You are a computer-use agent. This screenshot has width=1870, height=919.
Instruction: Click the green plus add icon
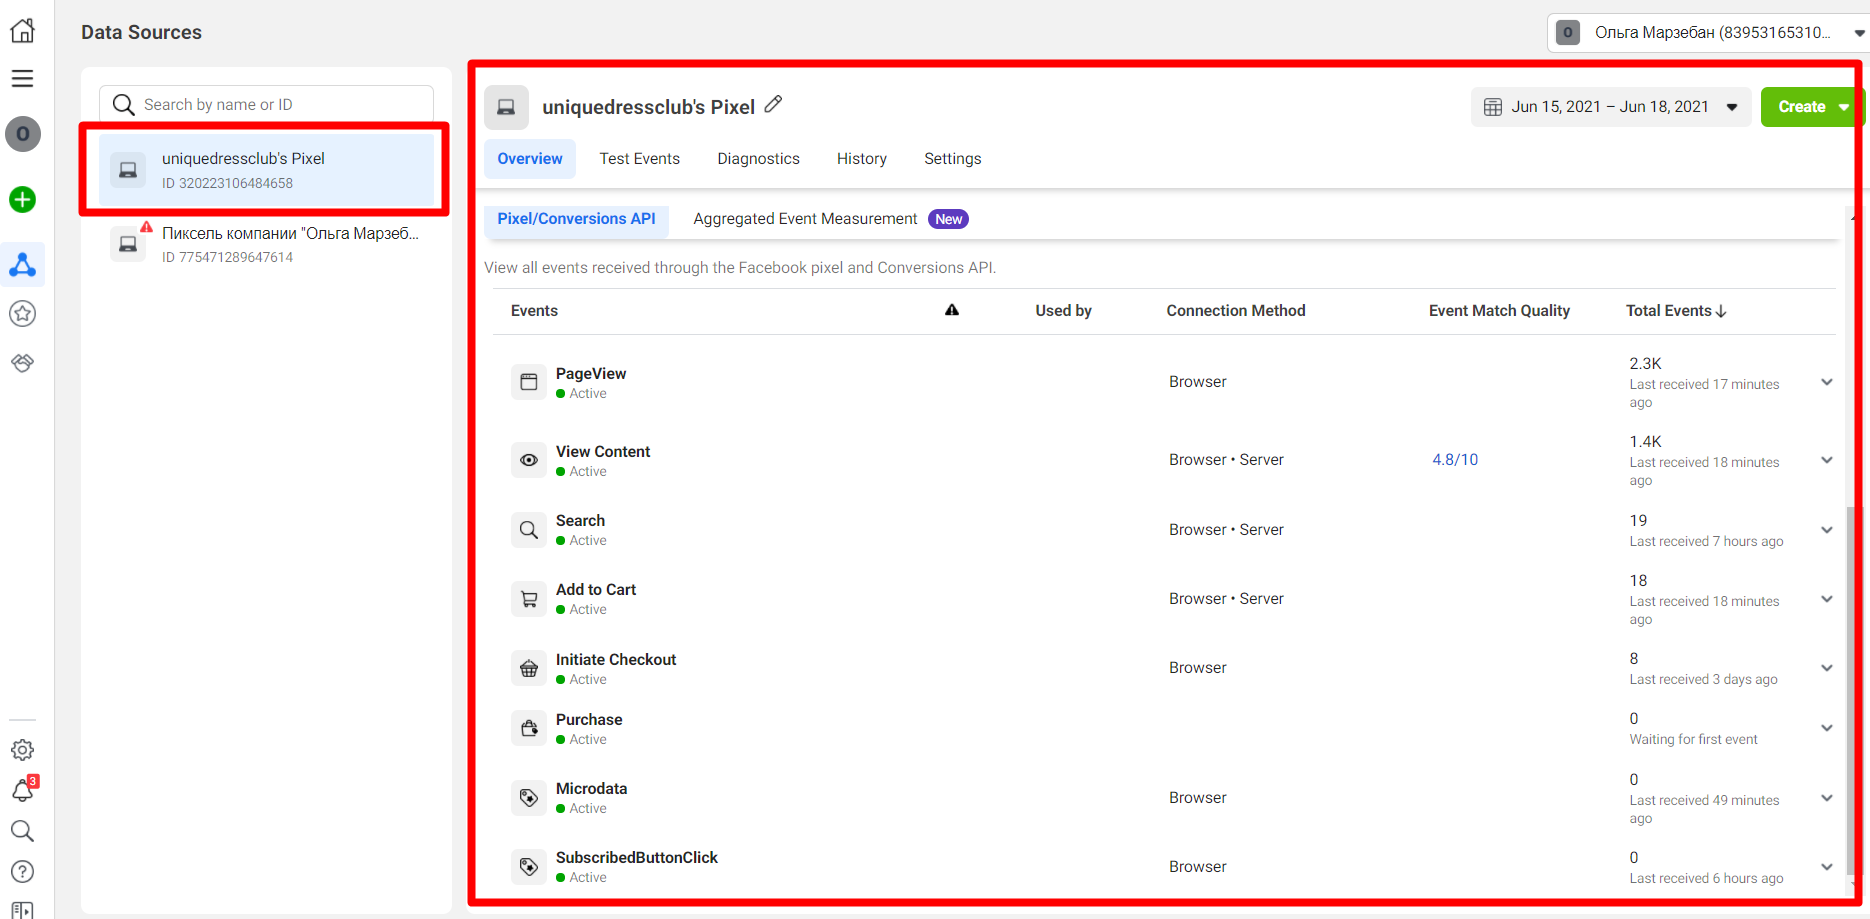point(22,200)
